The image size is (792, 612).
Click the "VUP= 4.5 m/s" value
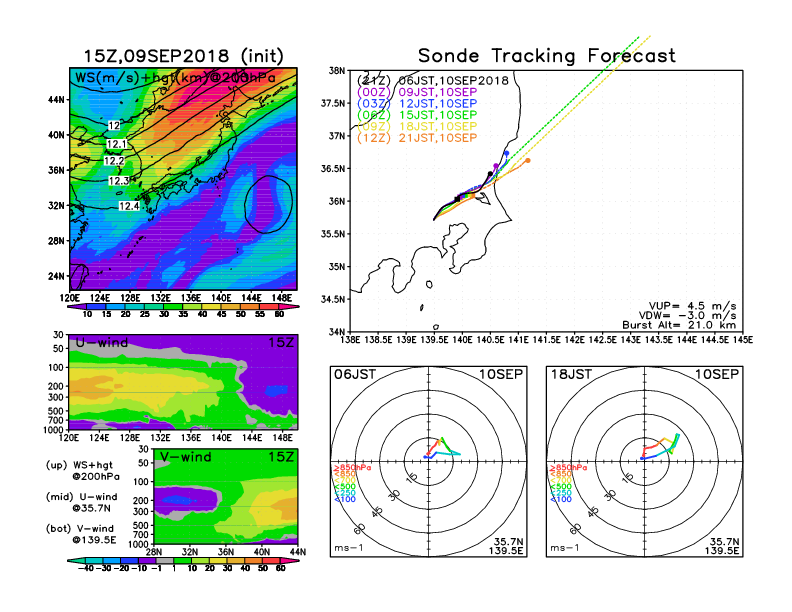tap(692, 306)
